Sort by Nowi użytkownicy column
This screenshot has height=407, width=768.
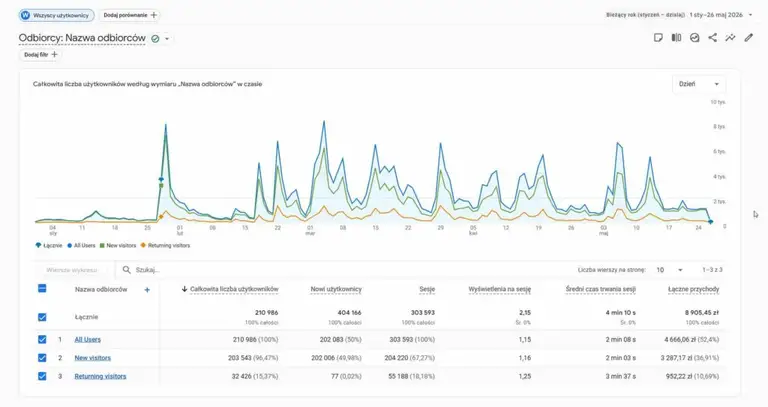336,289
